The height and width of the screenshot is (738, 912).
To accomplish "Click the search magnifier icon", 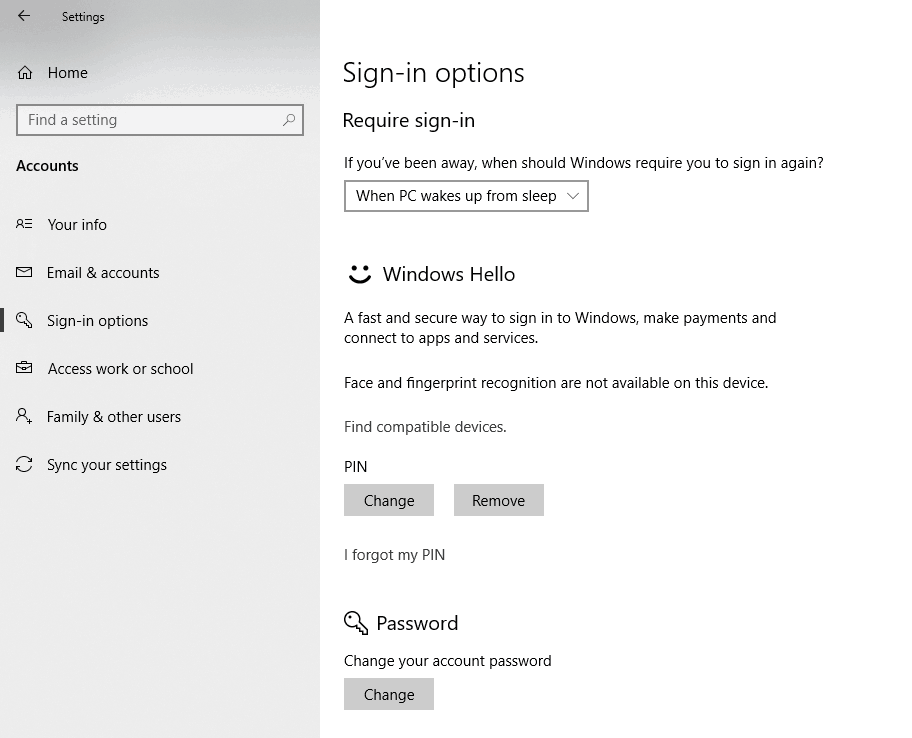I will (289, 120).
